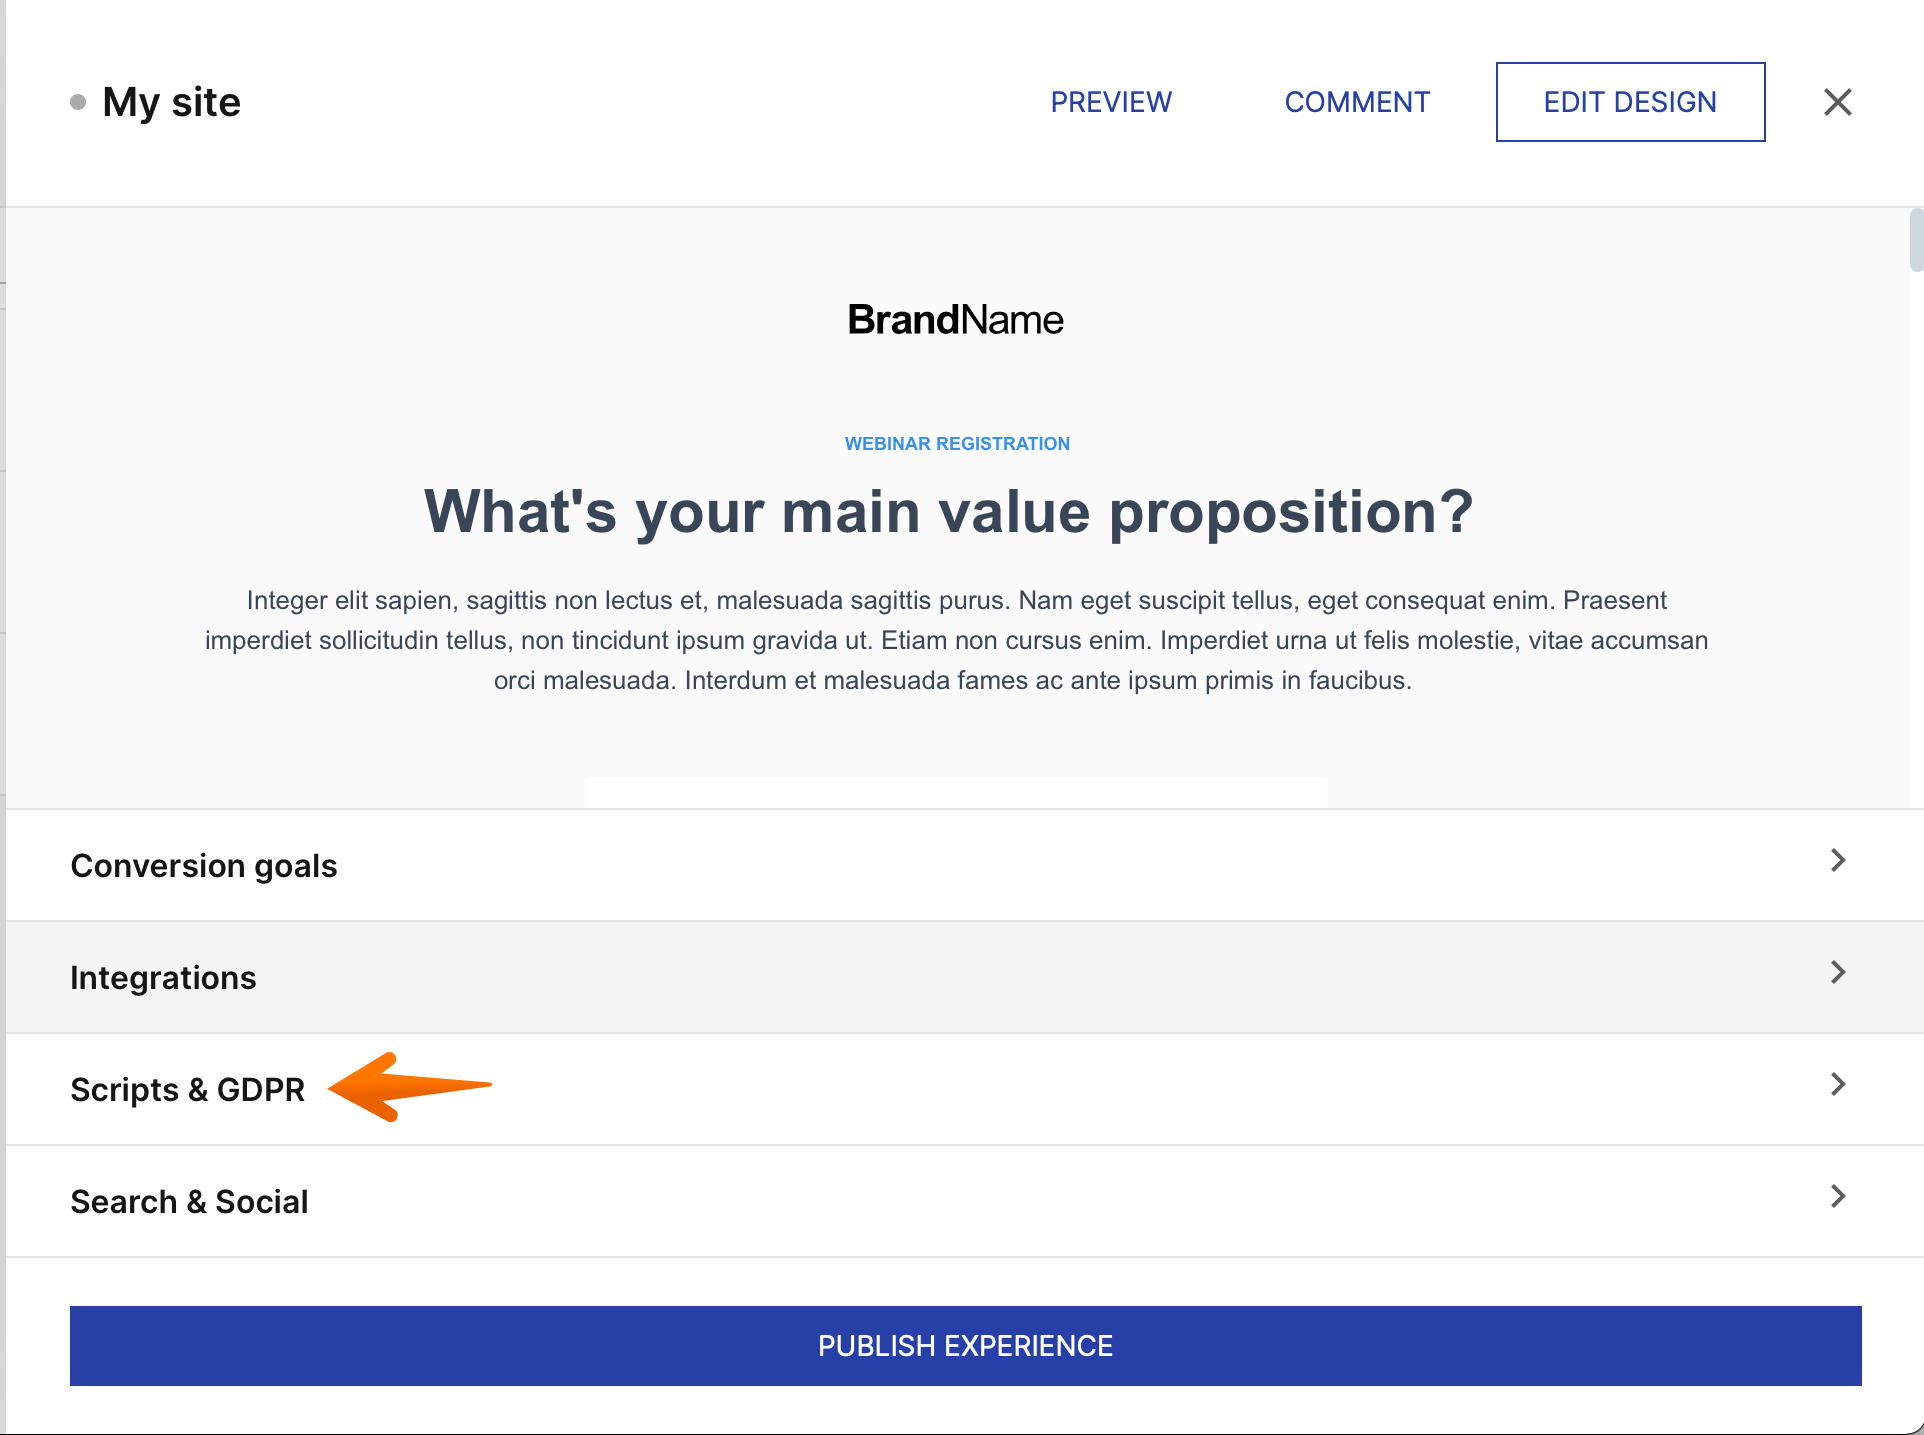
Task: Select the Conversion goals section label
Action: [x=204, y=866]
